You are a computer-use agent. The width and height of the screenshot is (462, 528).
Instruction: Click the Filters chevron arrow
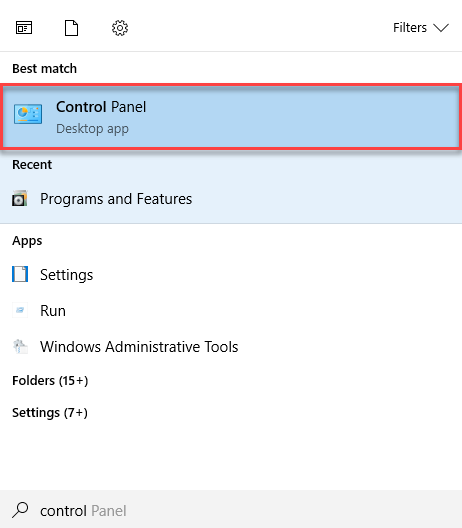pos(441,28)
